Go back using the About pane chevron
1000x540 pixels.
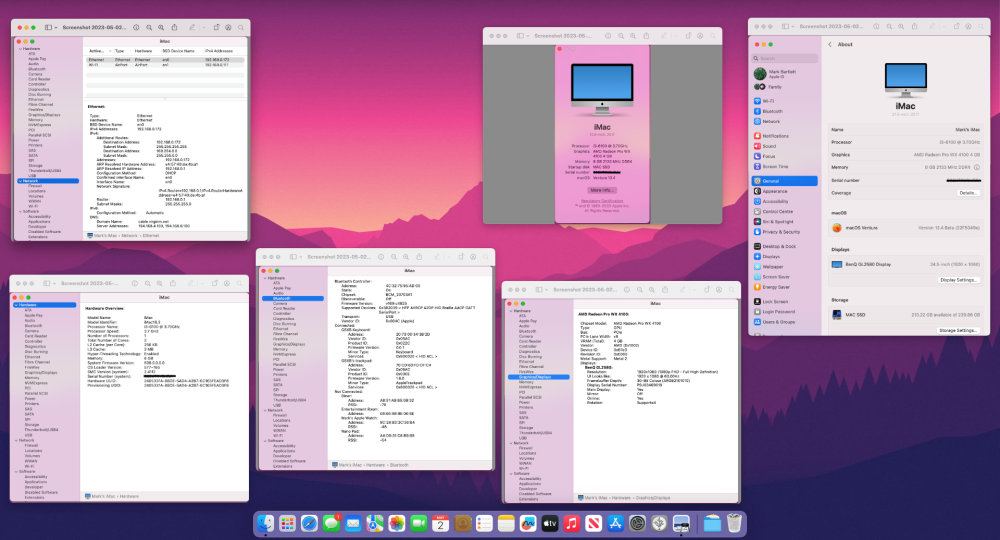[830, 45]
